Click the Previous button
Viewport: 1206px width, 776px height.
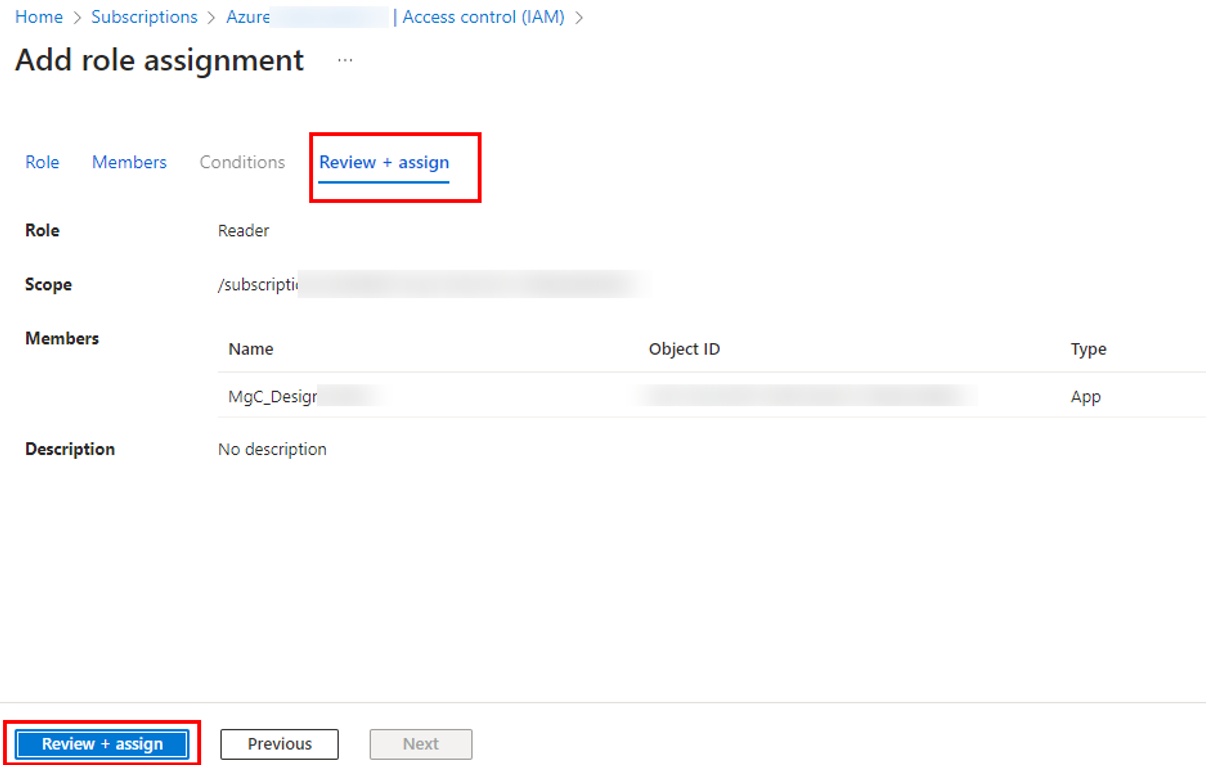[280, 744]
